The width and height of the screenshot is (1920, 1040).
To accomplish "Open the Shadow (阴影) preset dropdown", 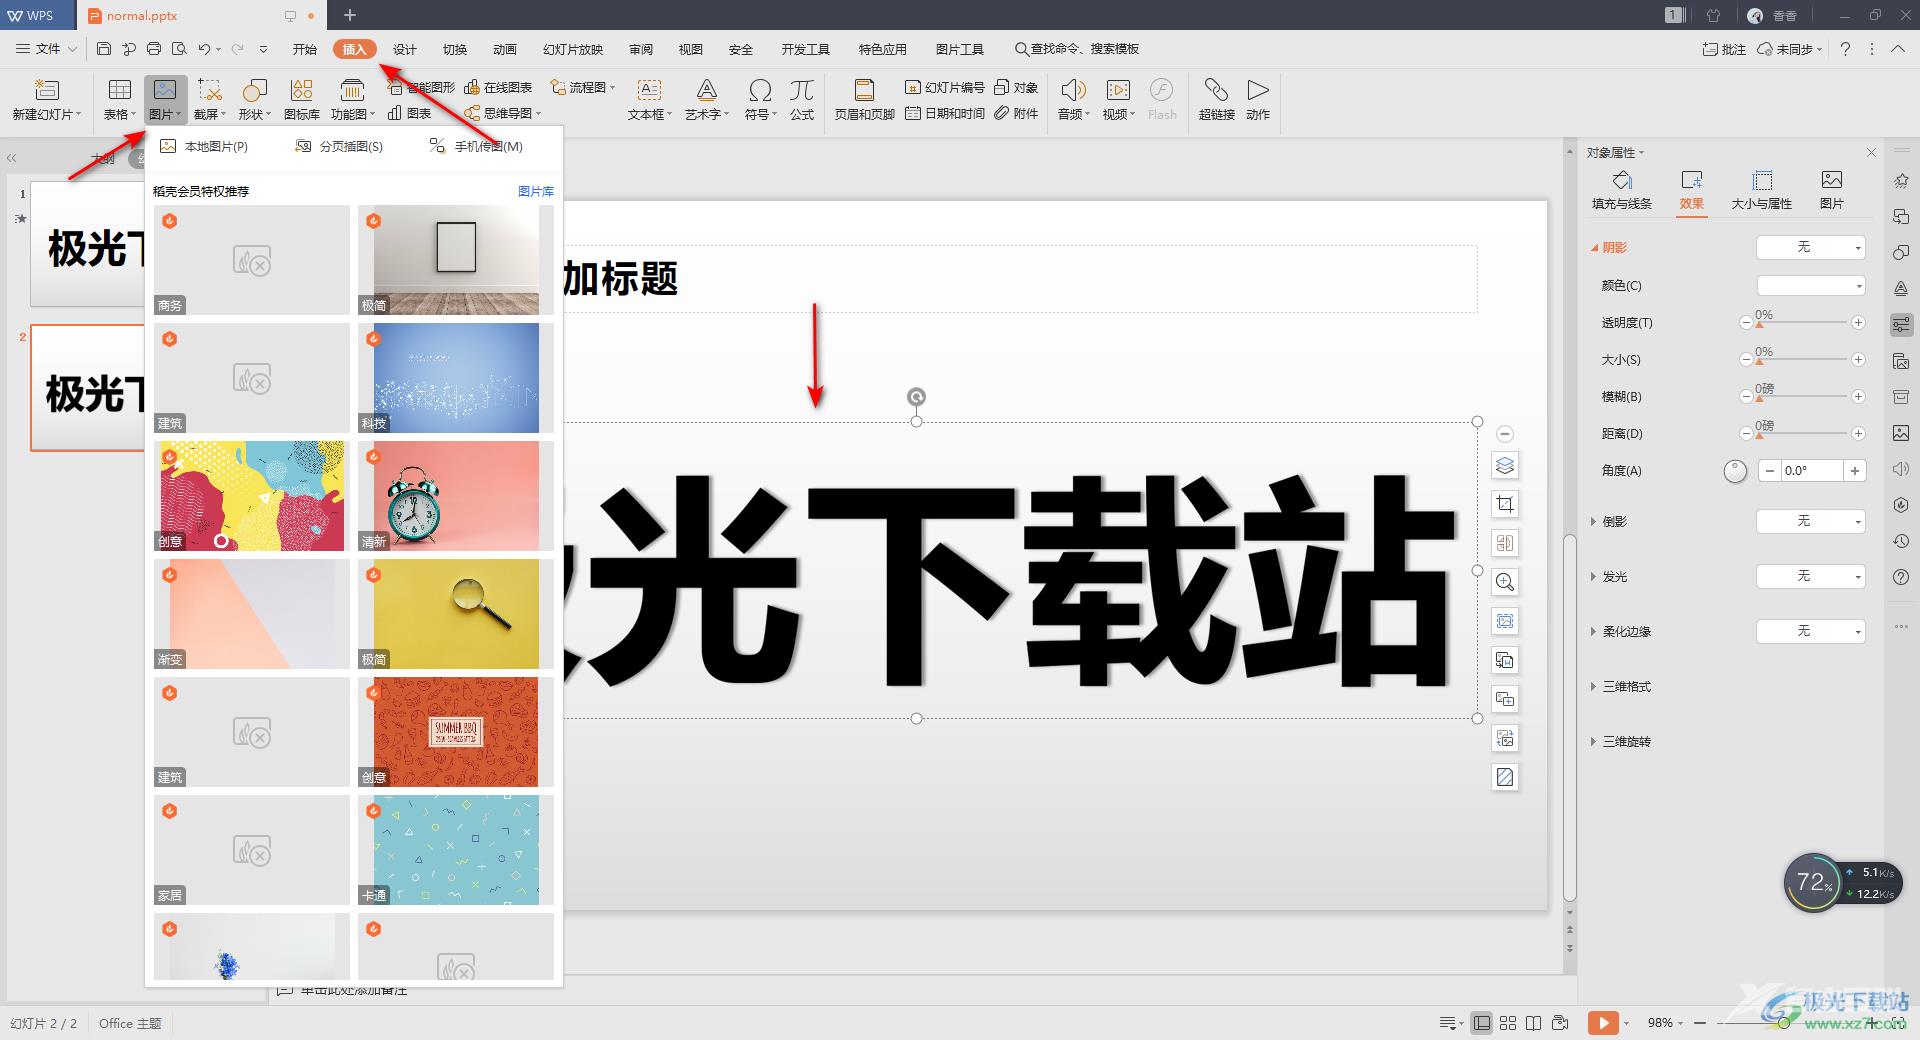I will (1811, 247).
